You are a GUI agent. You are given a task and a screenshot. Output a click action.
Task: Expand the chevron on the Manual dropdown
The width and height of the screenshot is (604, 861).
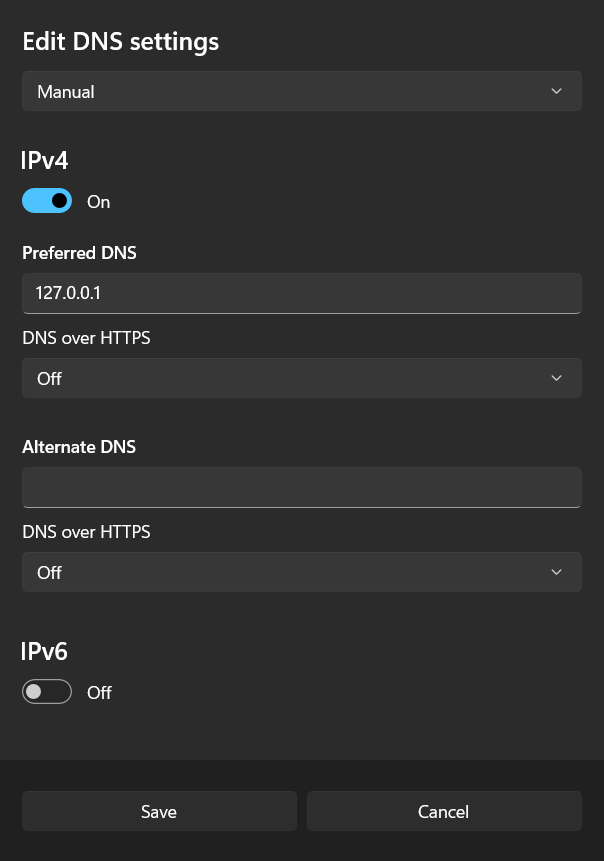pyautogui.click(x=556, y=90)
